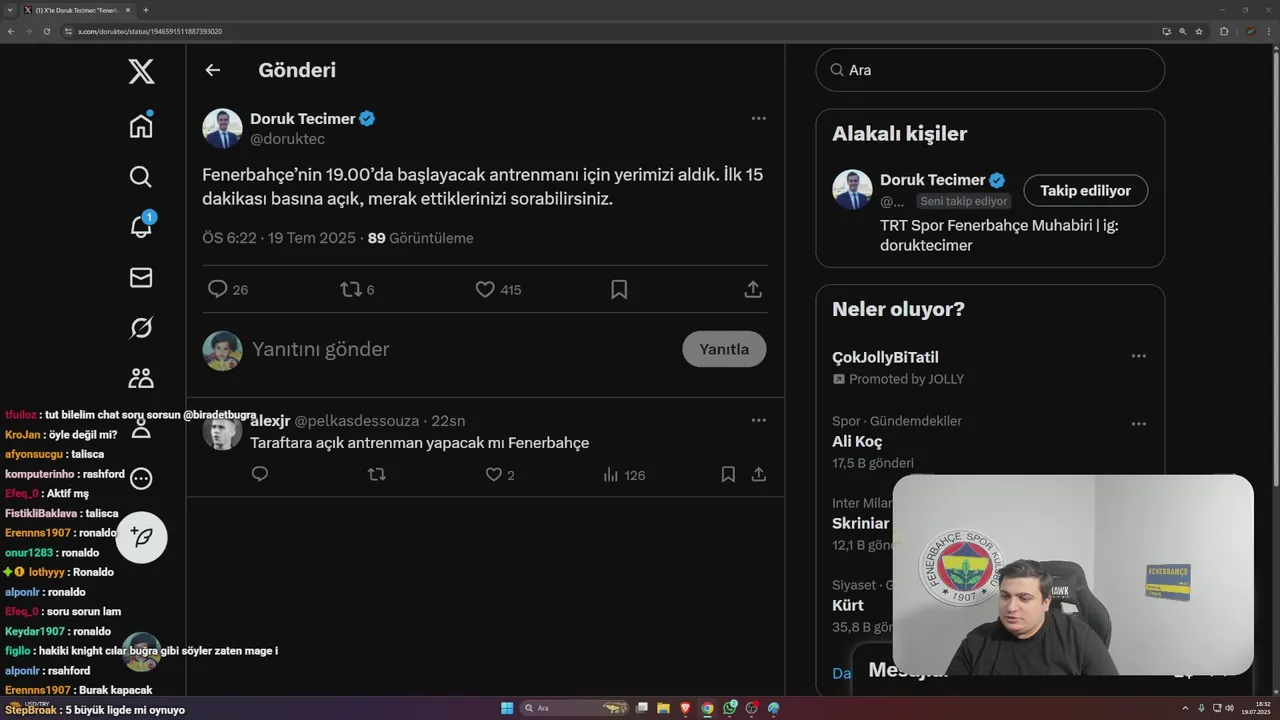Screen dimensions: 1280x720
Task: Show hidden system tray icons
Action: (x=1187, y=708)
